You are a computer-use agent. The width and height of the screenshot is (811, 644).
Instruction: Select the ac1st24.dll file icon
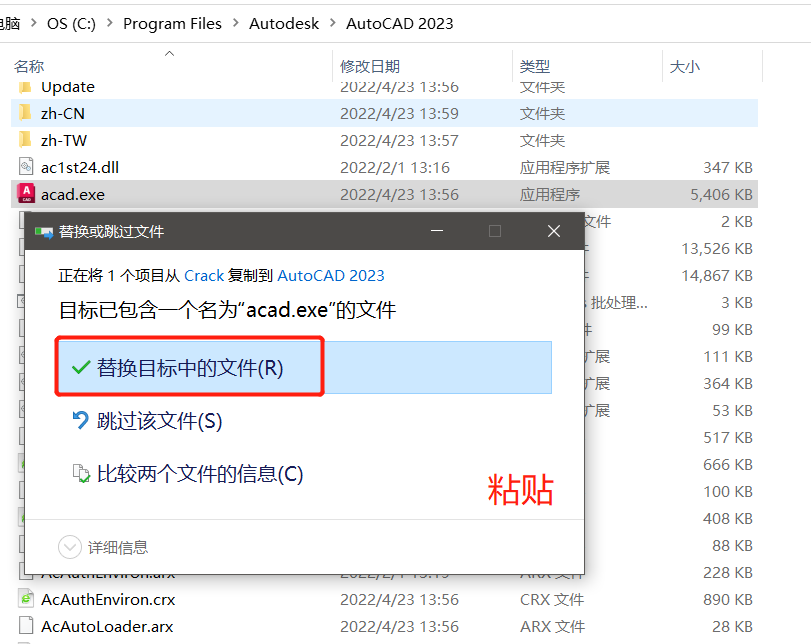[26, 167]
